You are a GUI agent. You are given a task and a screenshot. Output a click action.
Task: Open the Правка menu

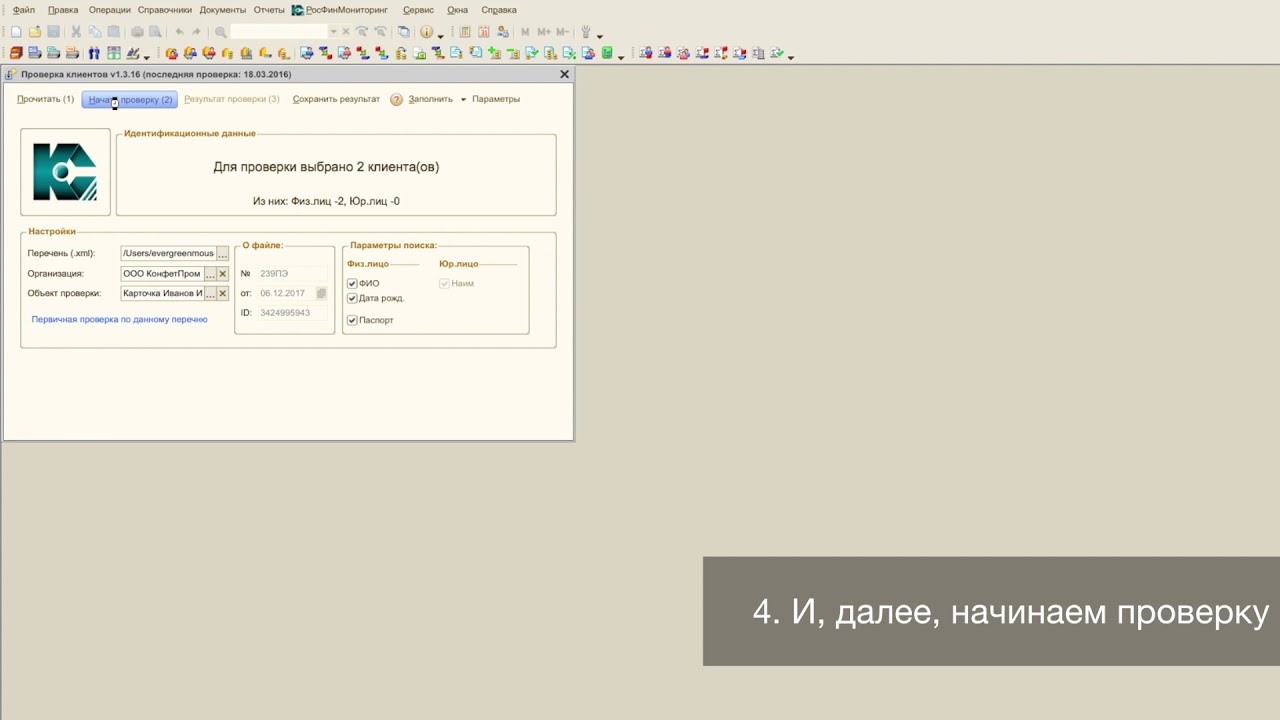tap(63, 10)
